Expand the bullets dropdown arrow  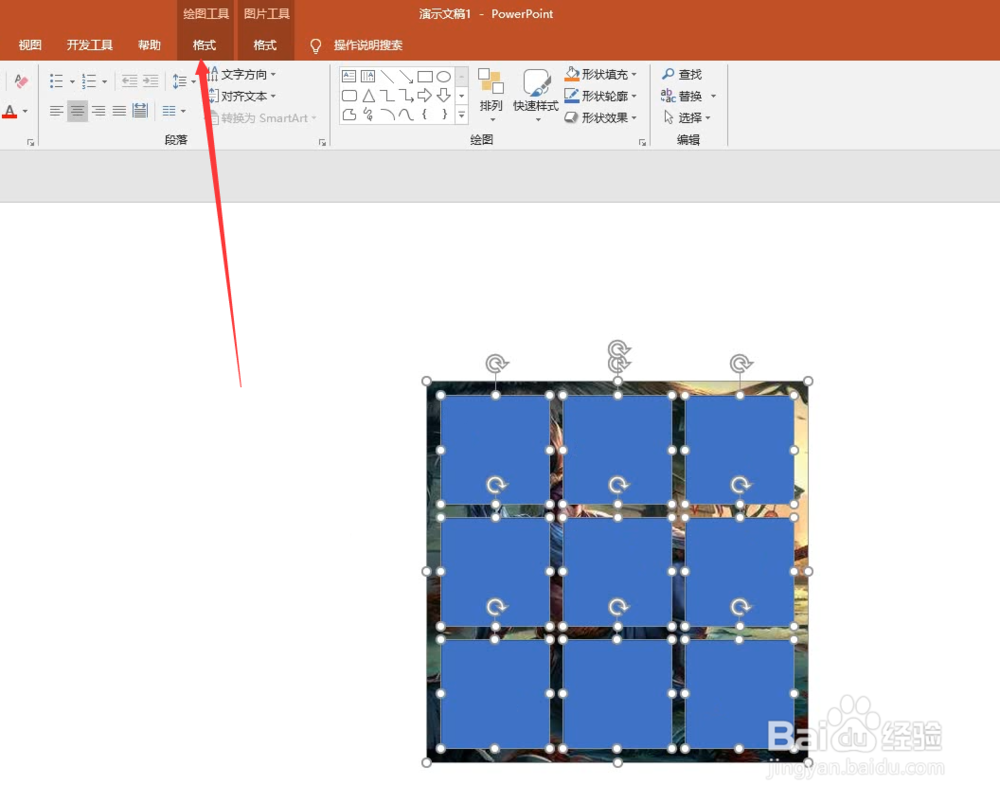tap(71, 82)
